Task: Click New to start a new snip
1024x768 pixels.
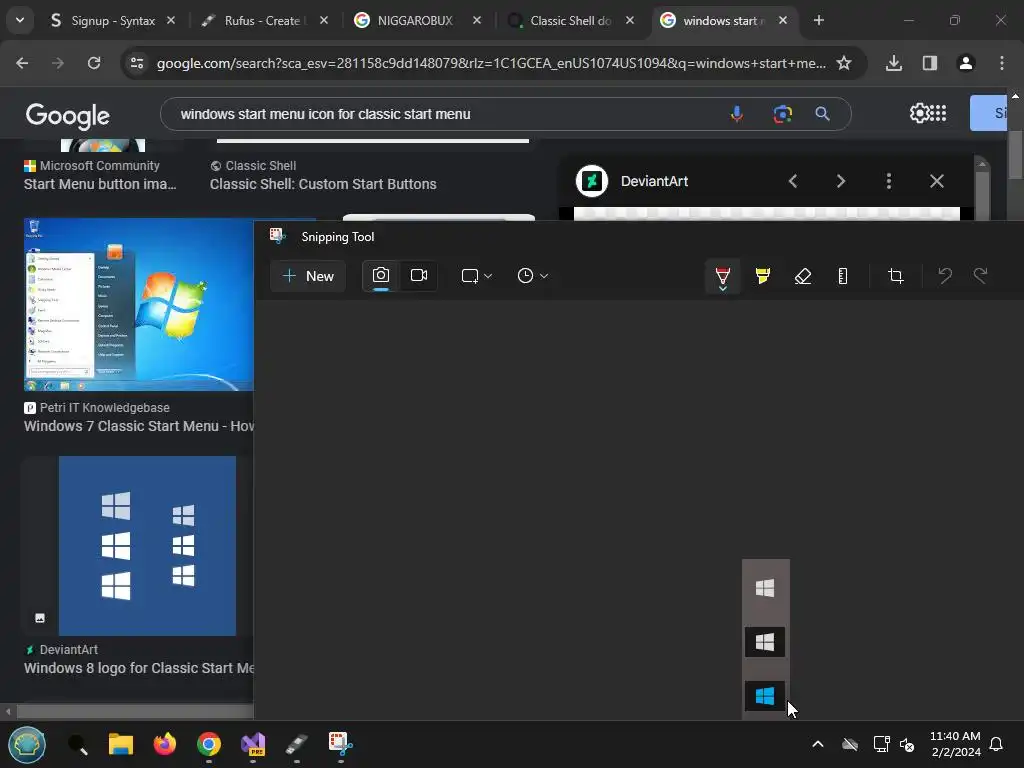Action: tap(308, 276)
